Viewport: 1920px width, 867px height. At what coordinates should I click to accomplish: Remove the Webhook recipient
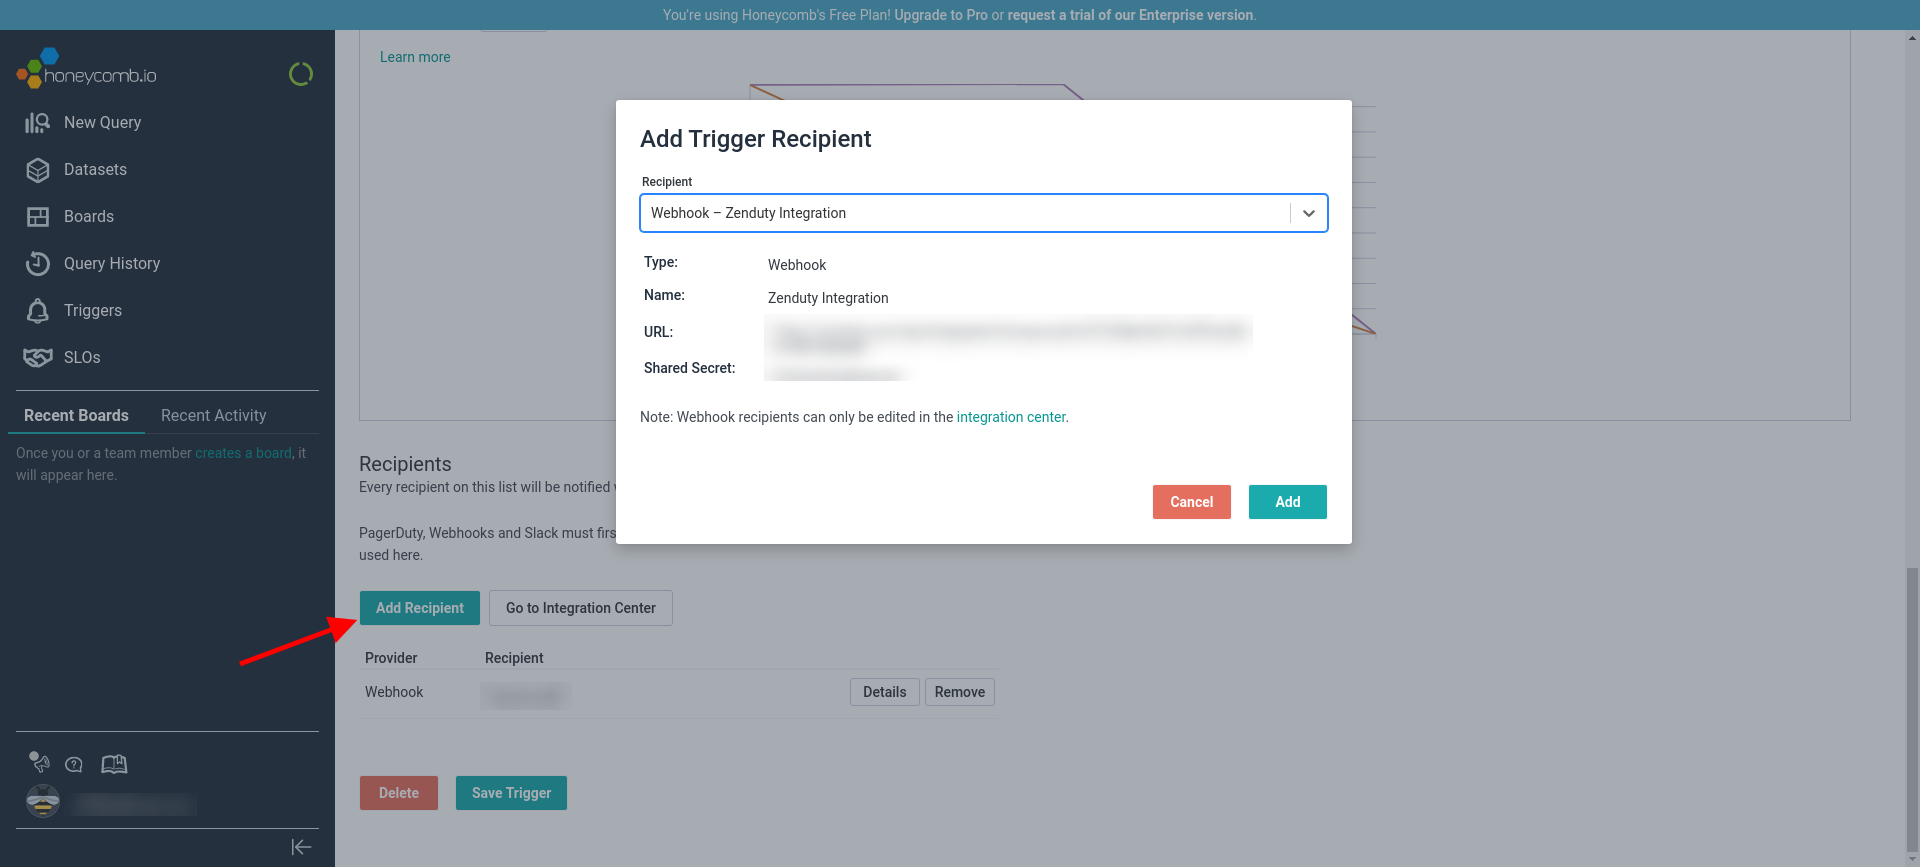[960, 692]
